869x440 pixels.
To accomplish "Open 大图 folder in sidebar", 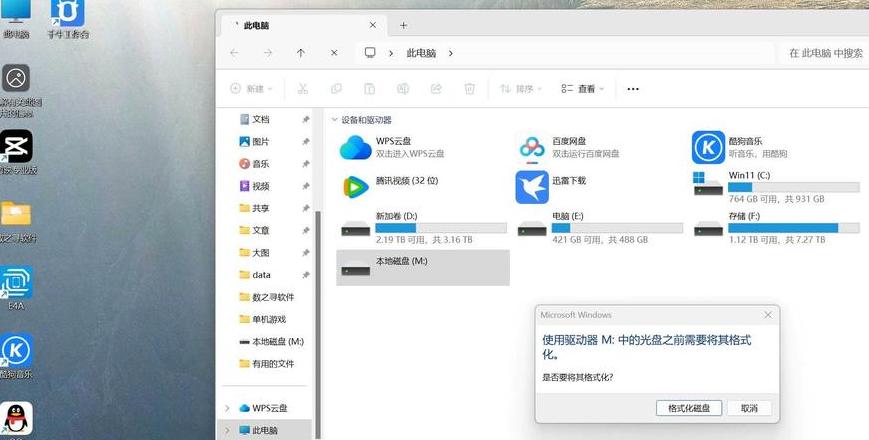I will click(260, 252).
